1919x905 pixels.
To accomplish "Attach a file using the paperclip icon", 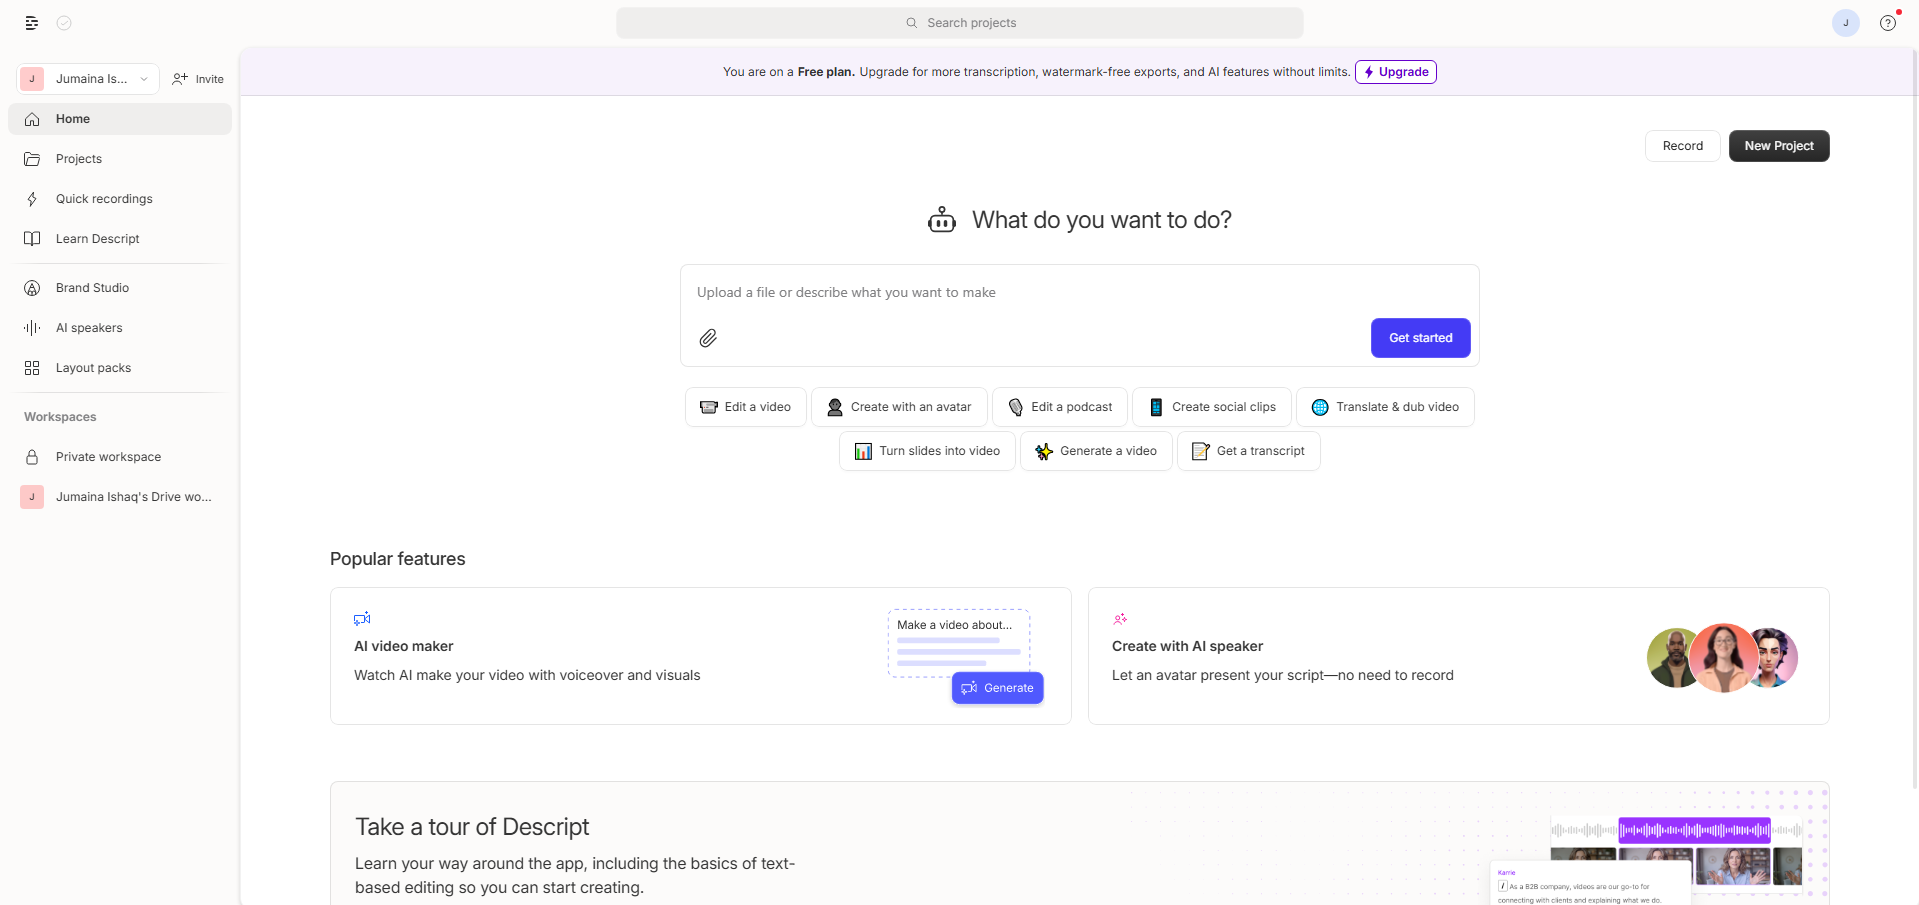I will coord(709,338).
